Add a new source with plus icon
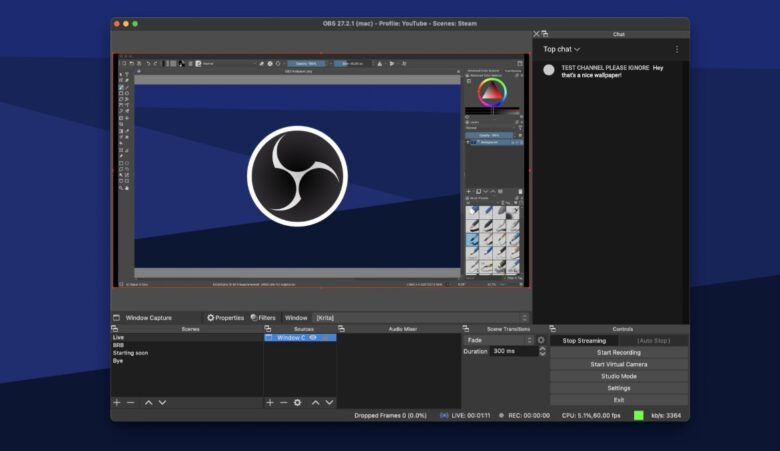Screen dimensions: 780x451 tap(270, 402)
